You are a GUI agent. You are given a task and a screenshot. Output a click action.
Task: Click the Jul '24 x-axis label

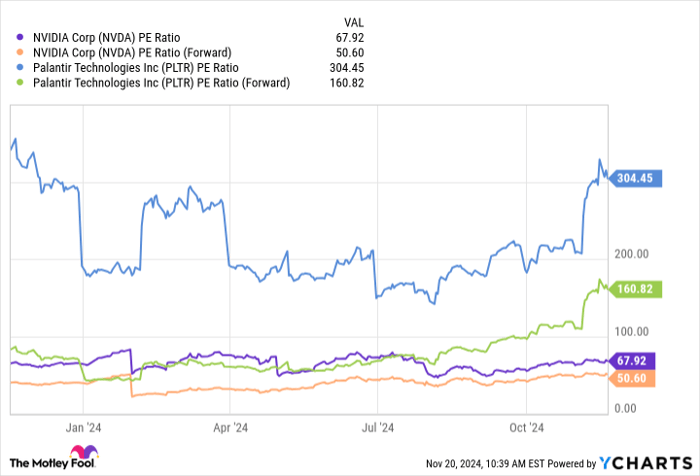click(376, 426)
